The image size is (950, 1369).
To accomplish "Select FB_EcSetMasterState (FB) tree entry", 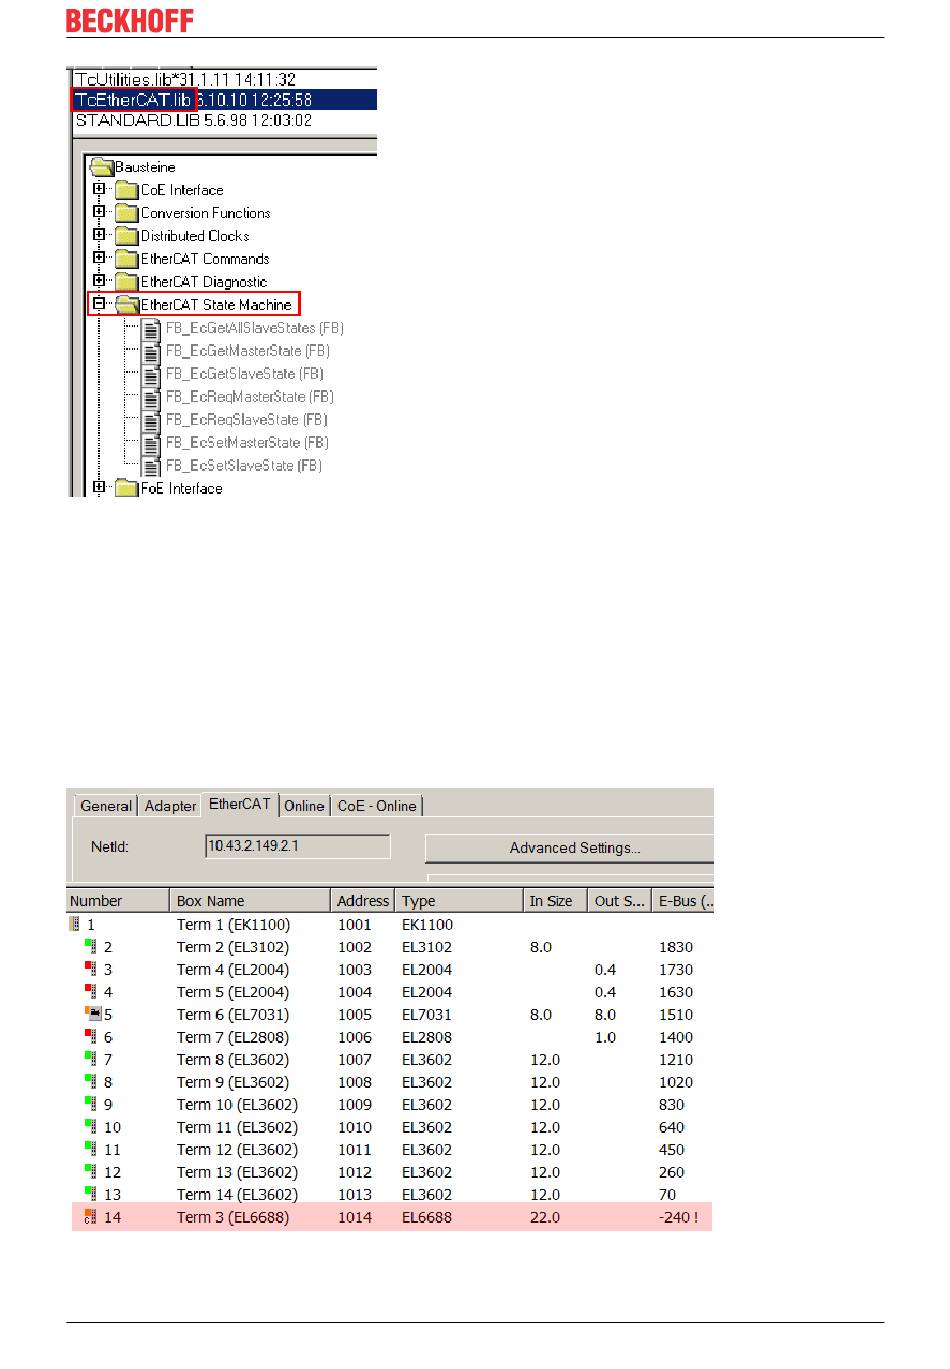I will coord(247,443).
